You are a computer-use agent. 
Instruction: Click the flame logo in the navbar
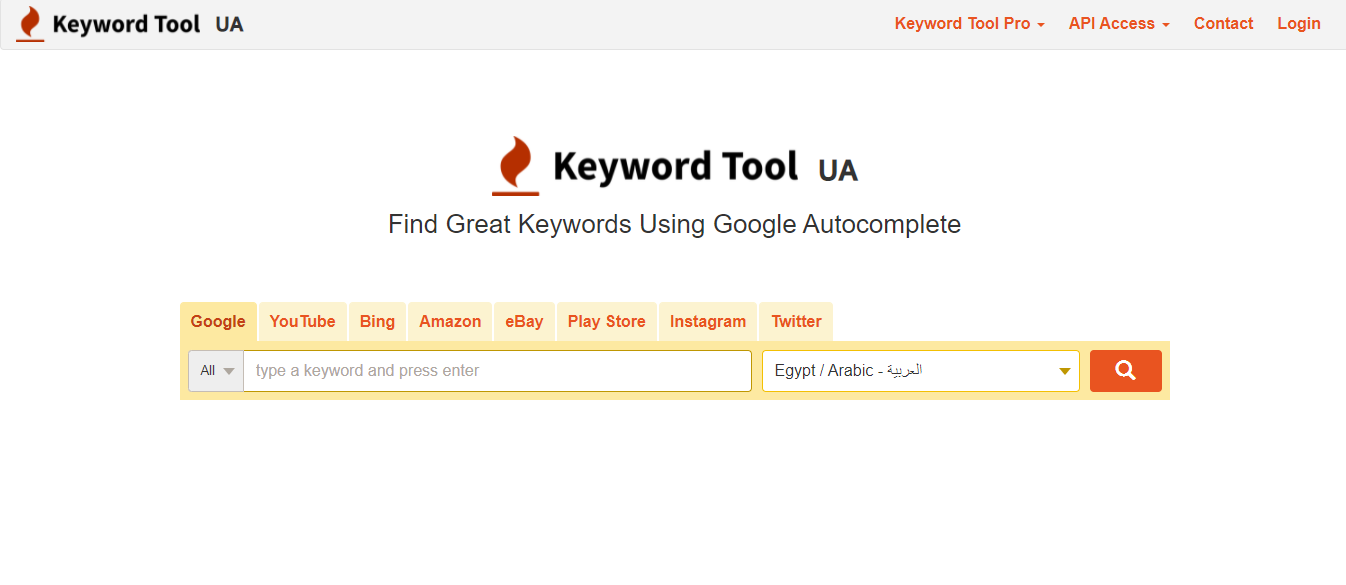pyautogui.click(x=31, y=24)
